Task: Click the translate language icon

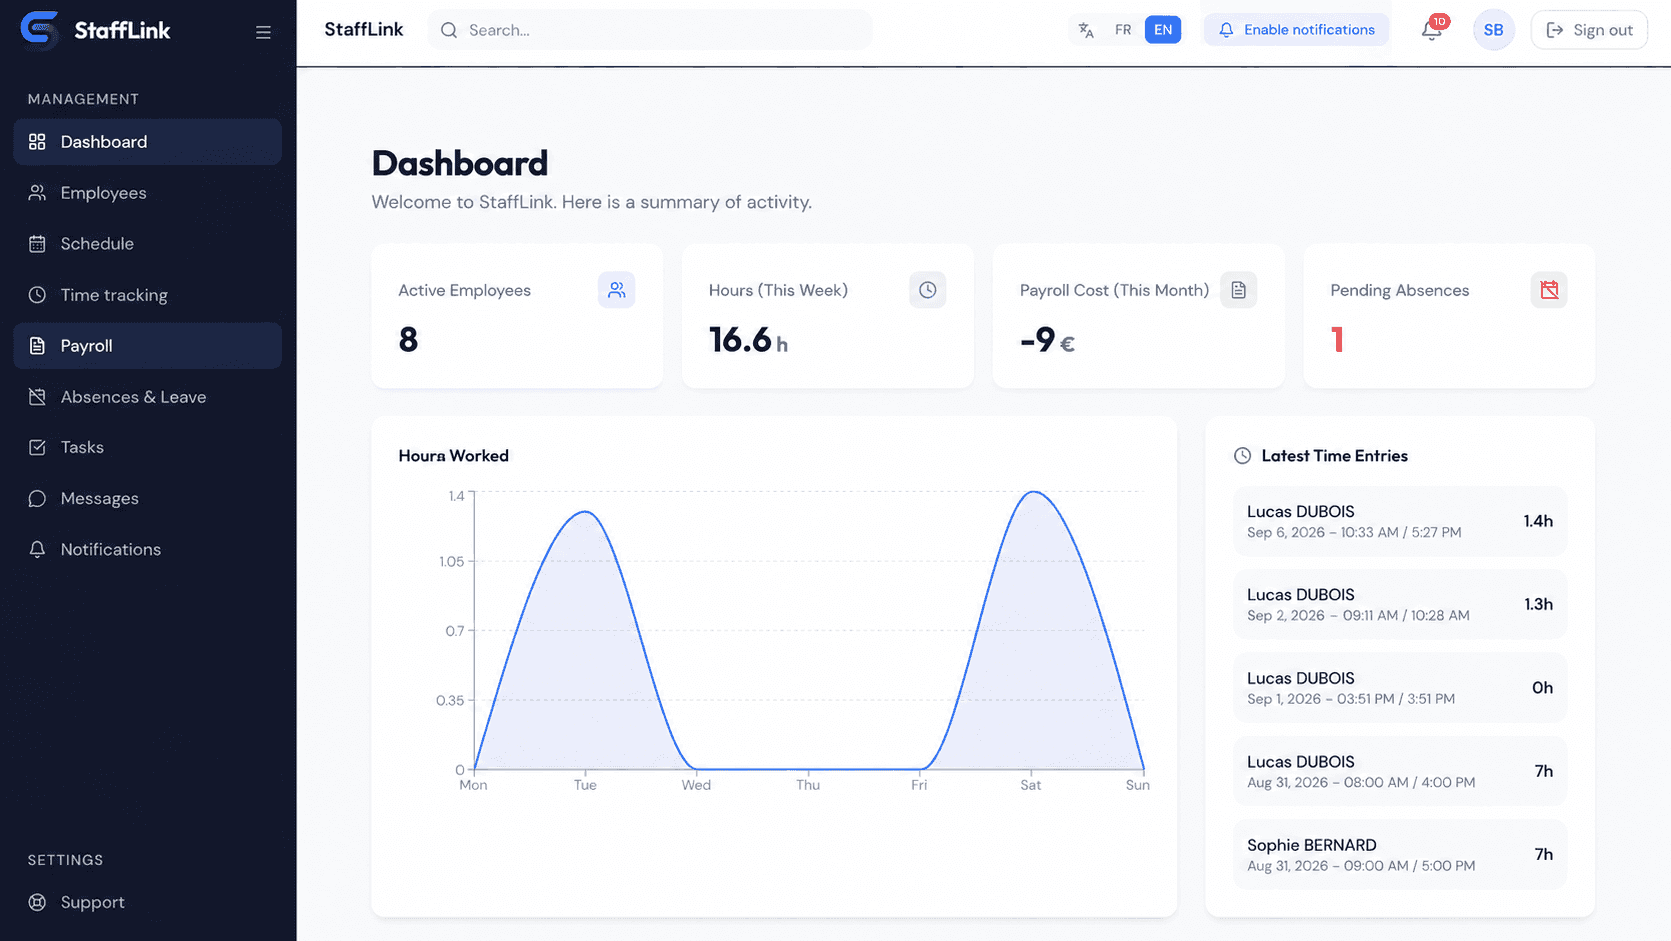Action: pos(1087,30)
